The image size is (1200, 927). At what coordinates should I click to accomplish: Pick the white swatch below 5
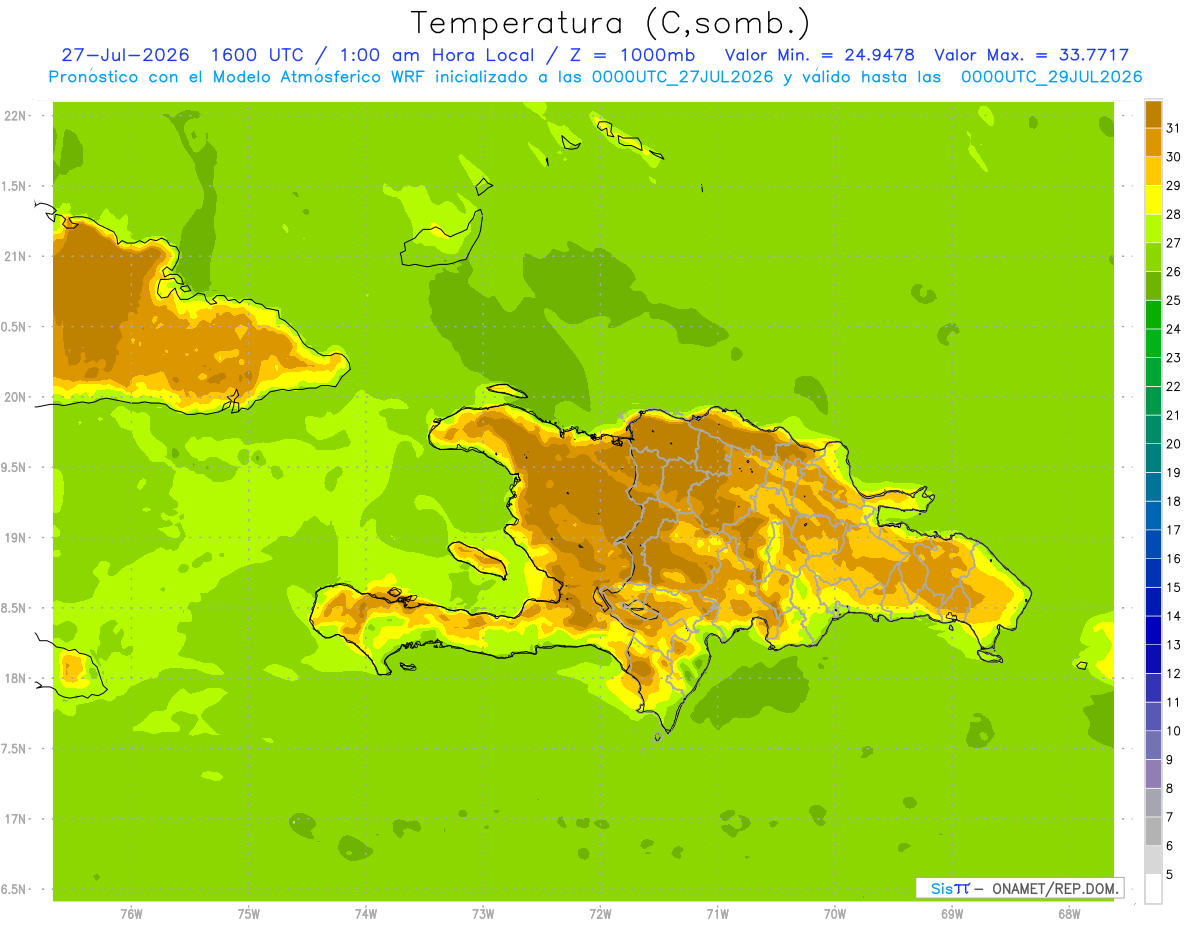click(1153, 889)
